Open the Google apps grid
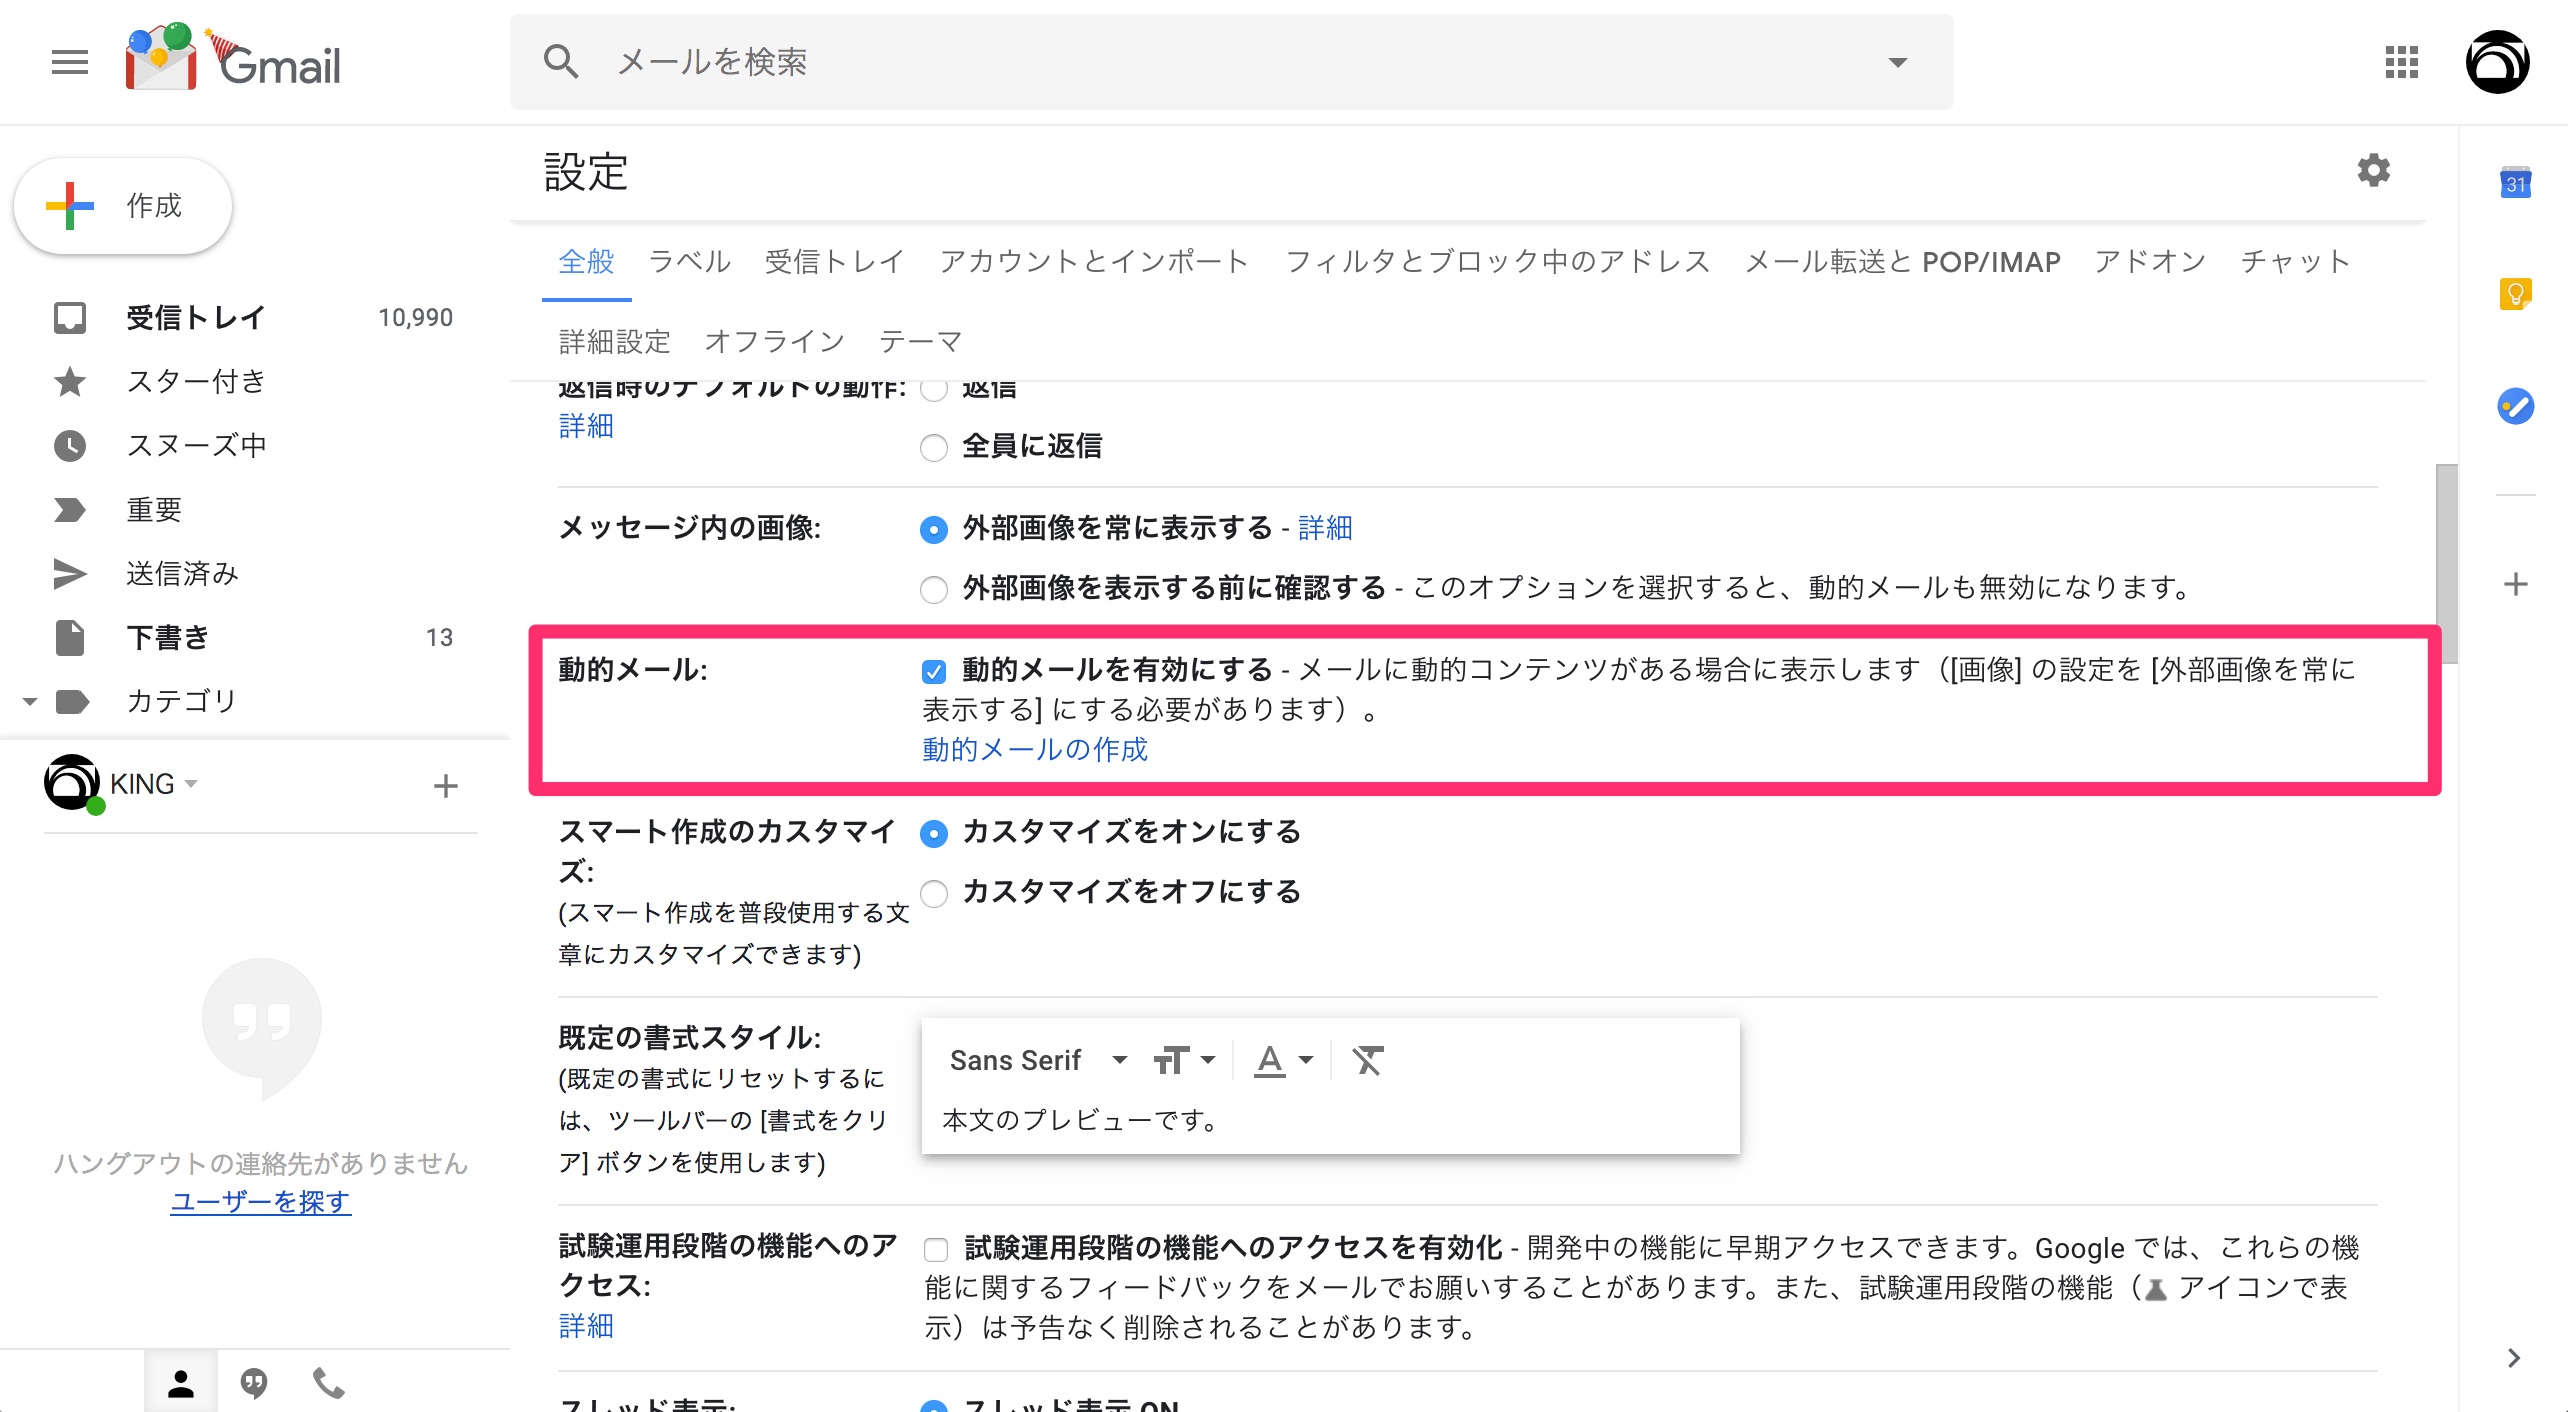This screenshot has height=1412, width=2568. coord(2401,62)
